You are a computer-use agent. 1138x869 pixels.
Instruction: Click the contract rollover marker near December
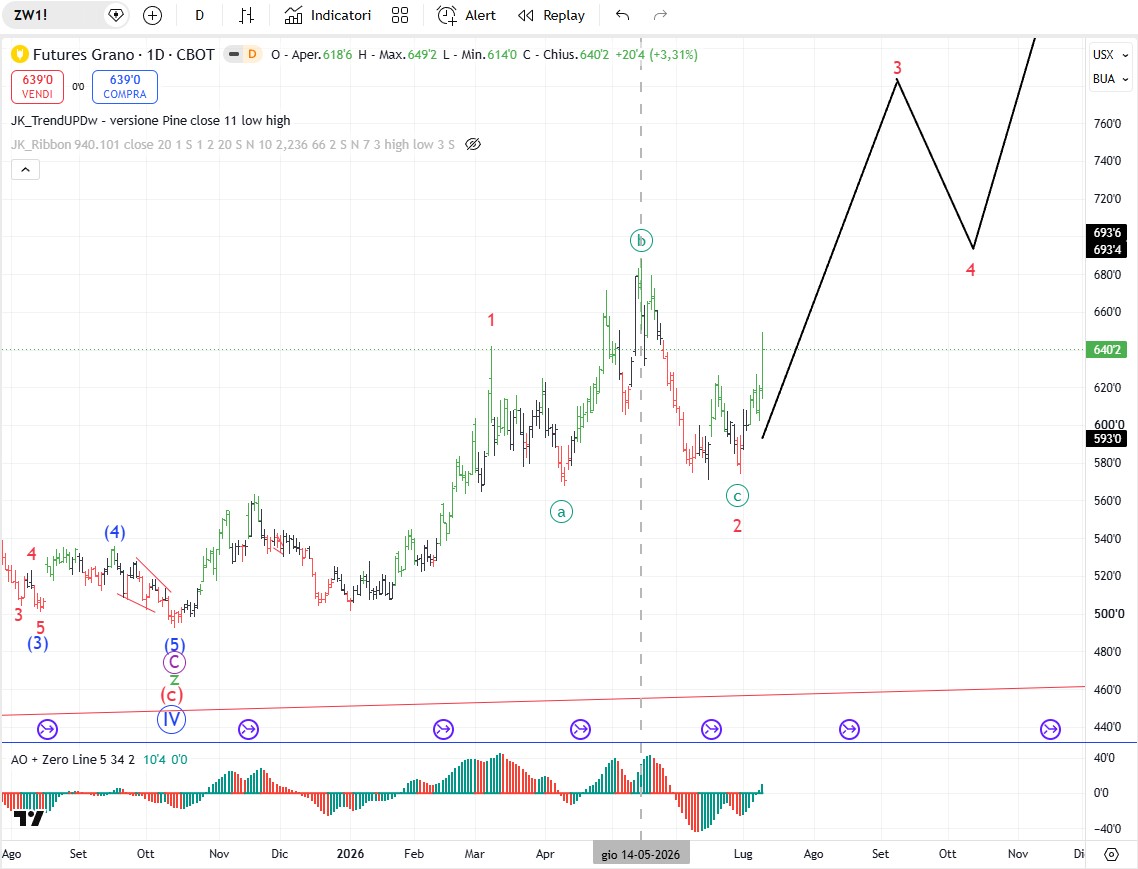pyautogui.click(x=248, y=730)
